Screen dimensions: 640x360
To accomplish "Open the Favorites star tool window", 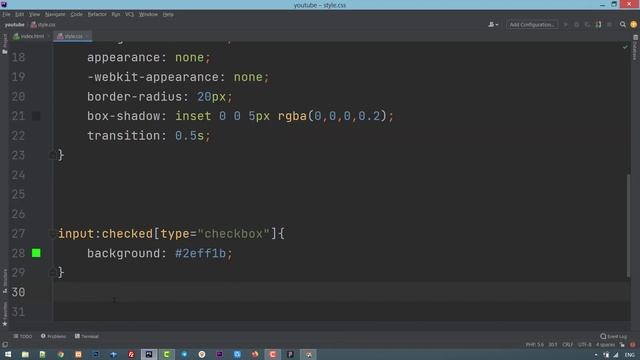I will 4,314.
